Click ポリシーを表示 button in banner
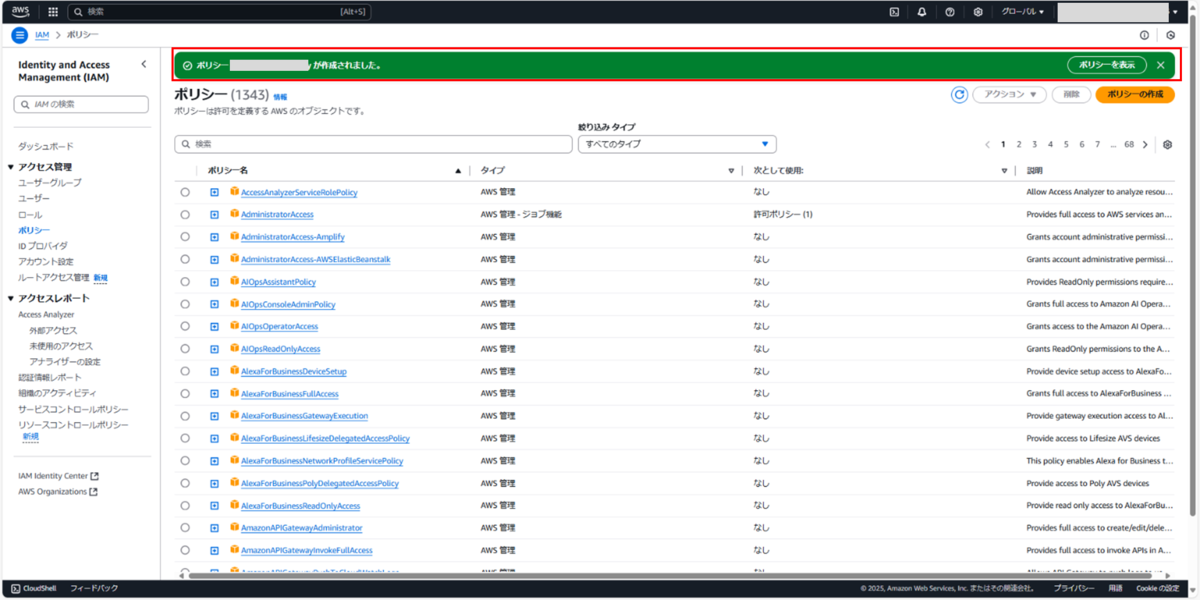Image resolution: width=1200 pixels, height=600 pixels. (x=1106, y=65)
